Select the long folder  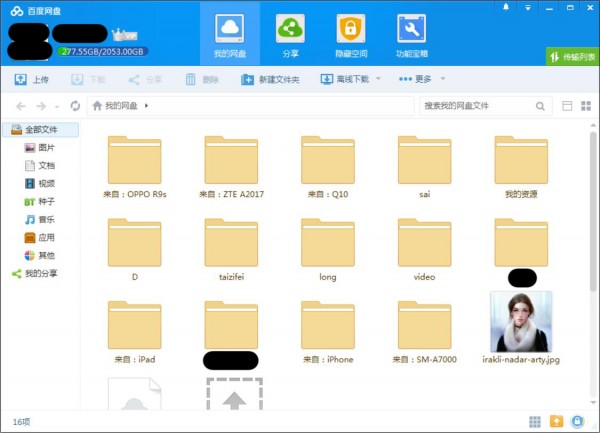tap(328, 250)
